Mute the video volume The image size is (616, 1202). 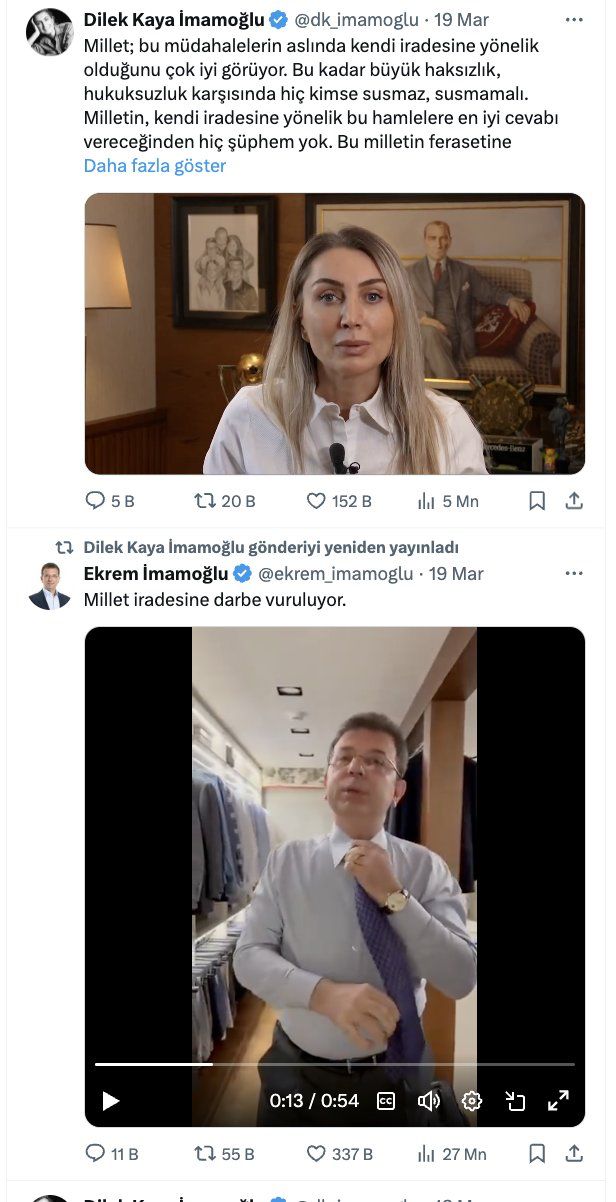(x=429, y=1101)
